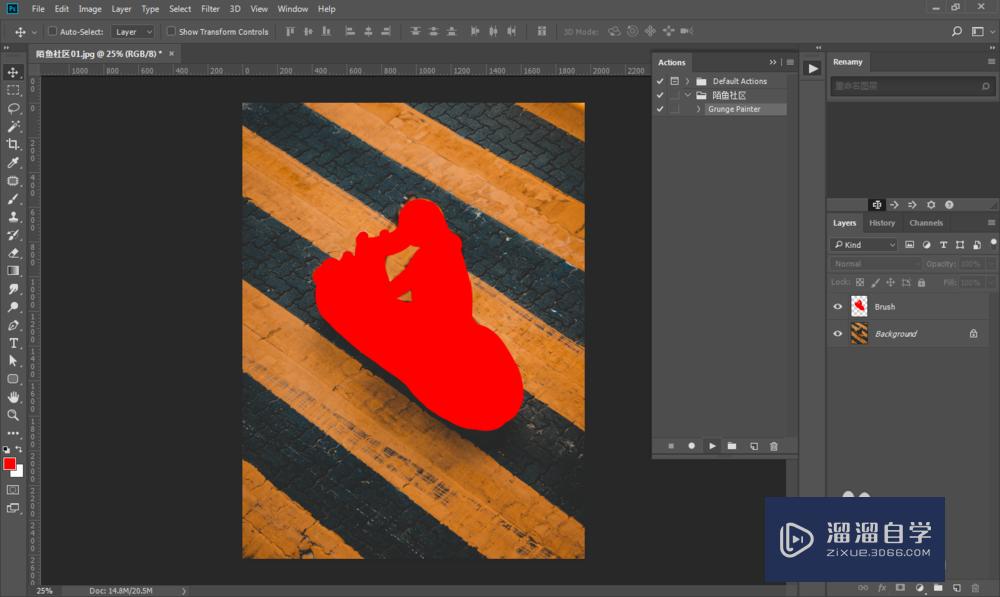Image resolution: width=1000 pixels, height=597 pixels.
Task: Switch to the History tab
Action: (x=882, y=223)
